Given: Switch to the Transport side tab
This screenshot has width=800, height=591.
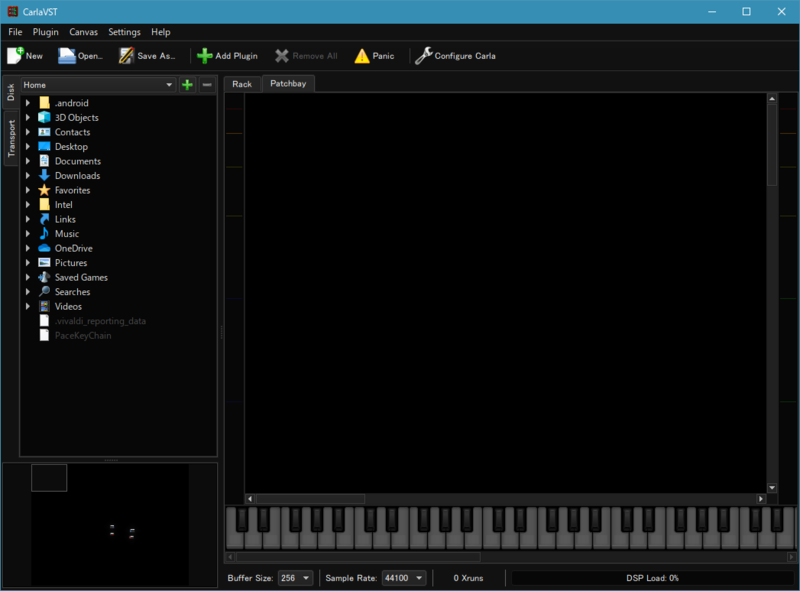Looking at the screenshot, I should [x=11, y=138].
